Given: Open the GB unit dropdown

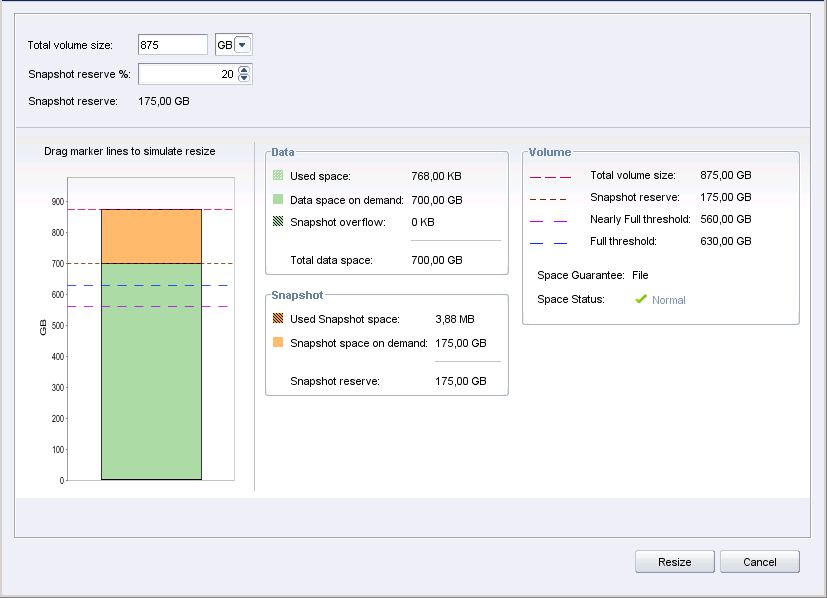Looking at the screenshot, I should click(243, 45).
